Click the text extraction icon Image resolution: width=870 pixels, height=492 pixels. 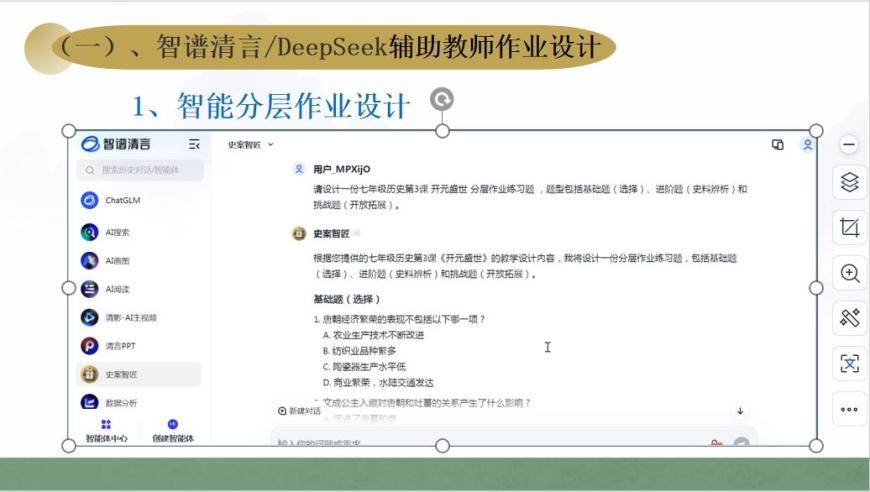pyautogui.click(x=849, y=363)
